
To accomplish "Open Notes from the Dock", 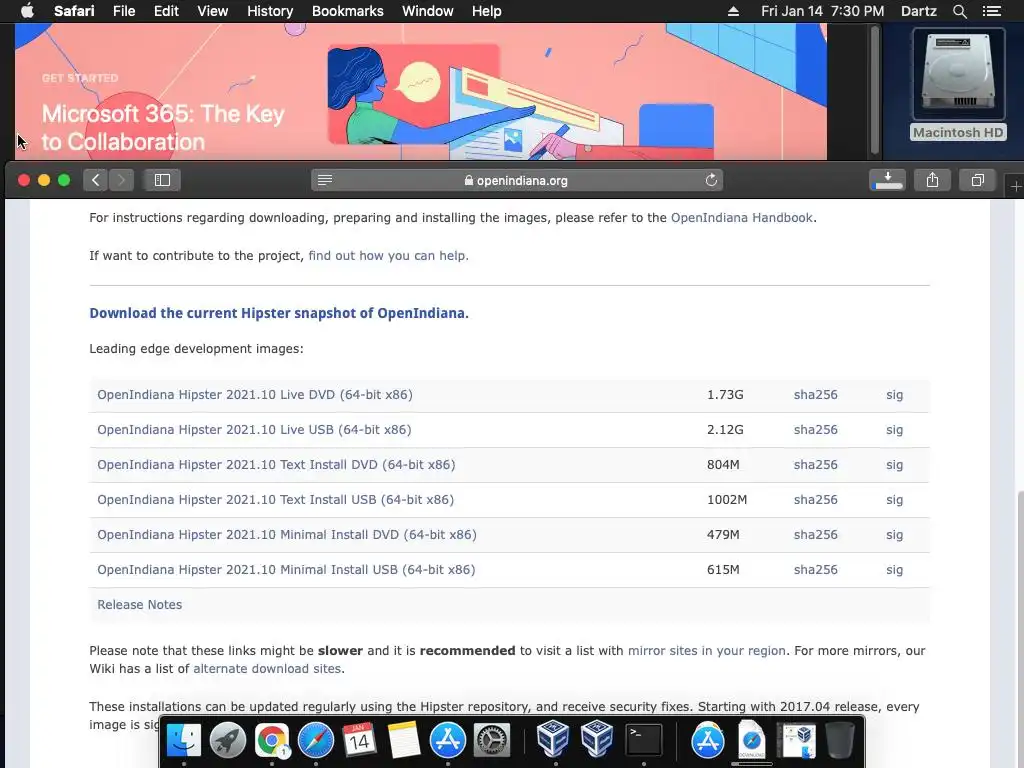I will click(403, 740).
